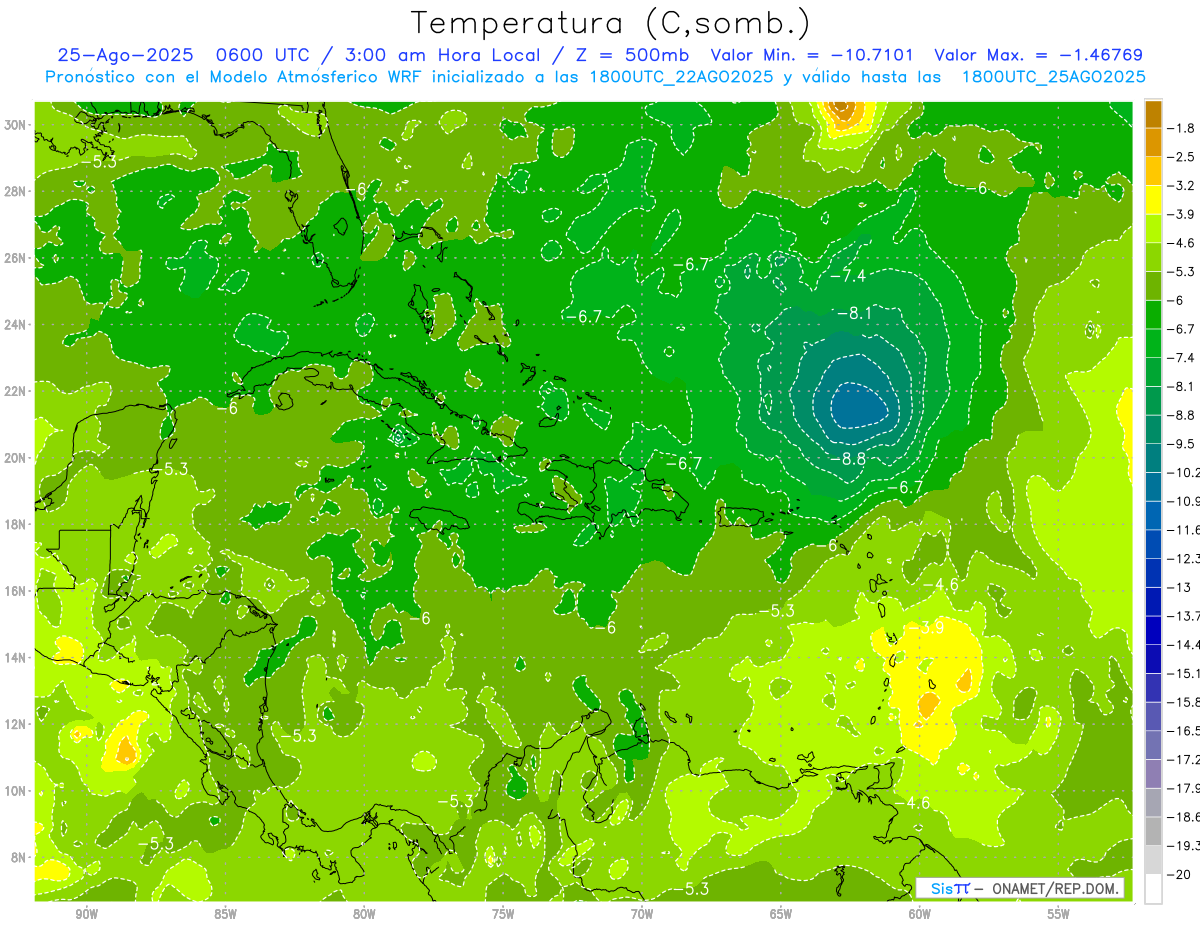
Task: Click the purple colorbar segment between -17.2 and -17.9
Action: (x=1153, y=774)
